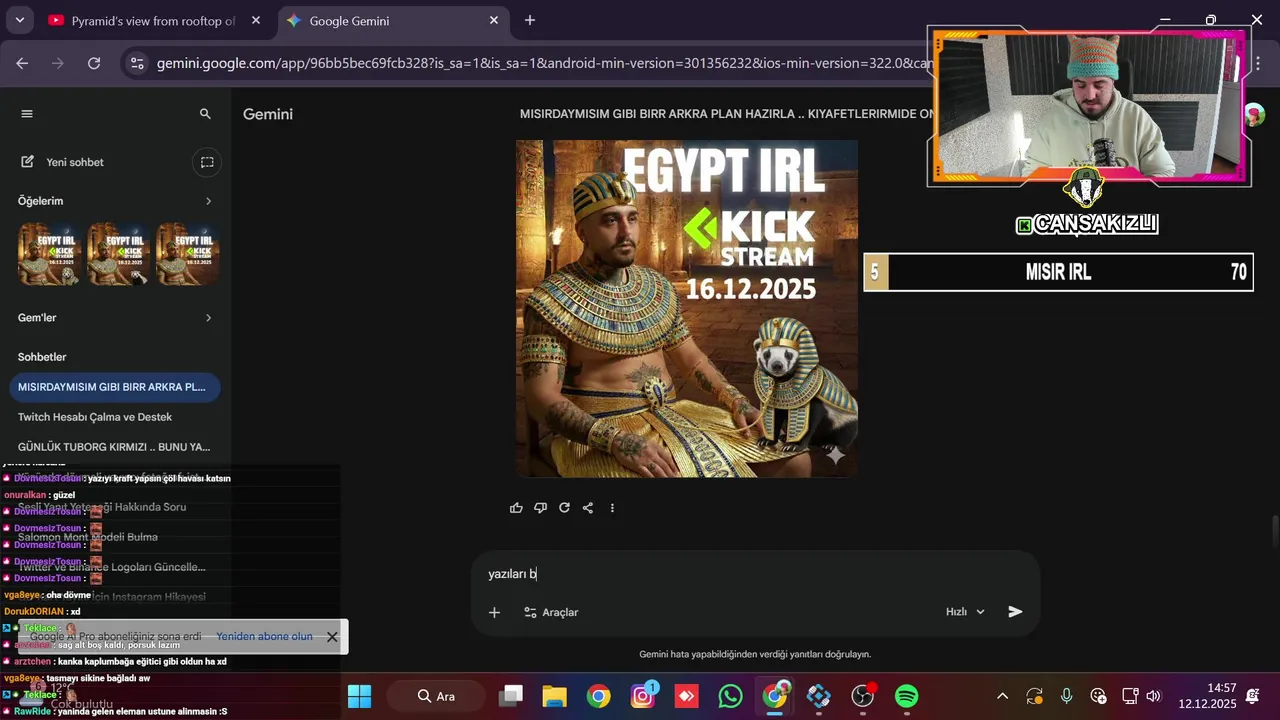
Task: Select the MISIRDAYMISIM GIBI BIRR ARKRA PL... chat
Action: point(114,387)
